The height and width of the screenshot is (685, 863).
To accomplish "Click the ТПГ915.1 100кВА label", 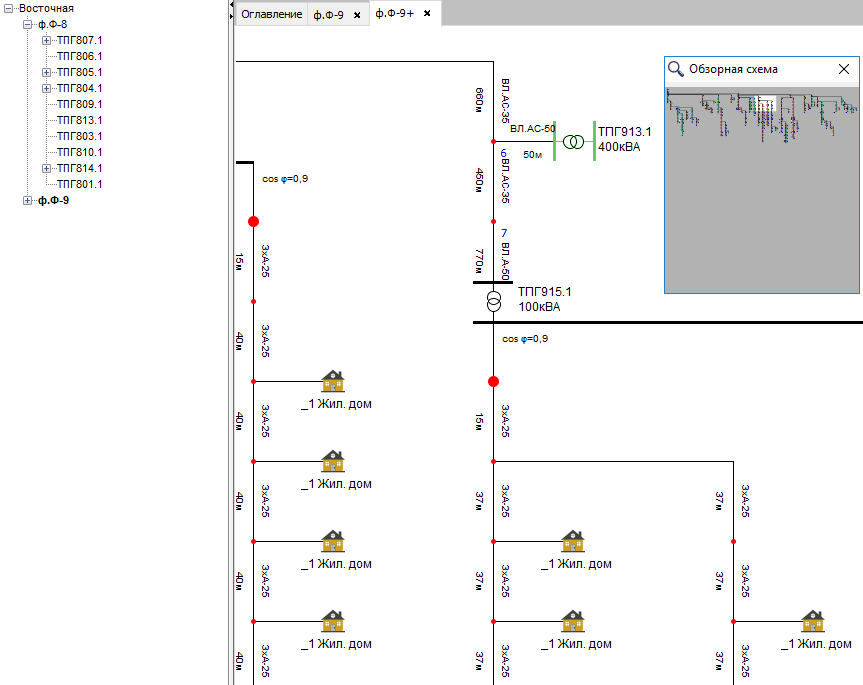I will click(x=544, y=299).
